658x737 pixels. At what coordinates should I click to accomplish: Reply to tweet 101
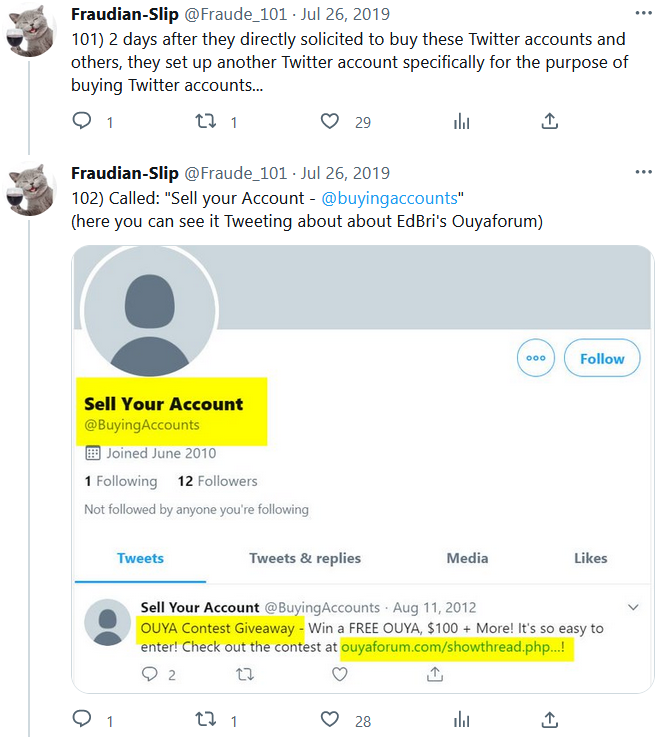(x=82, y=122)
